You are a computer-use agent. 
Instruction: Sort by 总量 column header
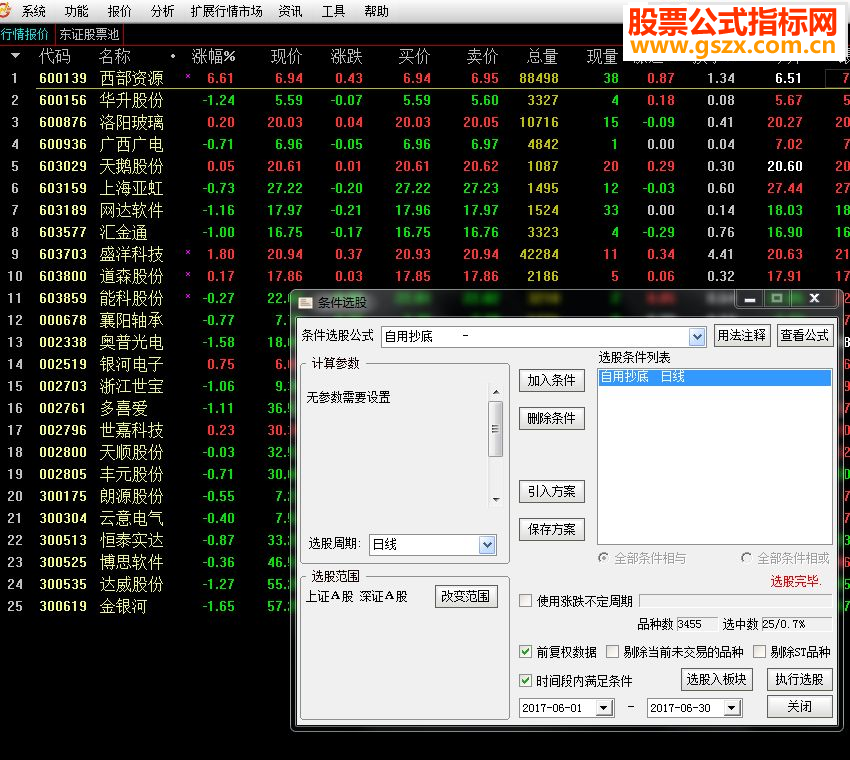coord(542,56)
